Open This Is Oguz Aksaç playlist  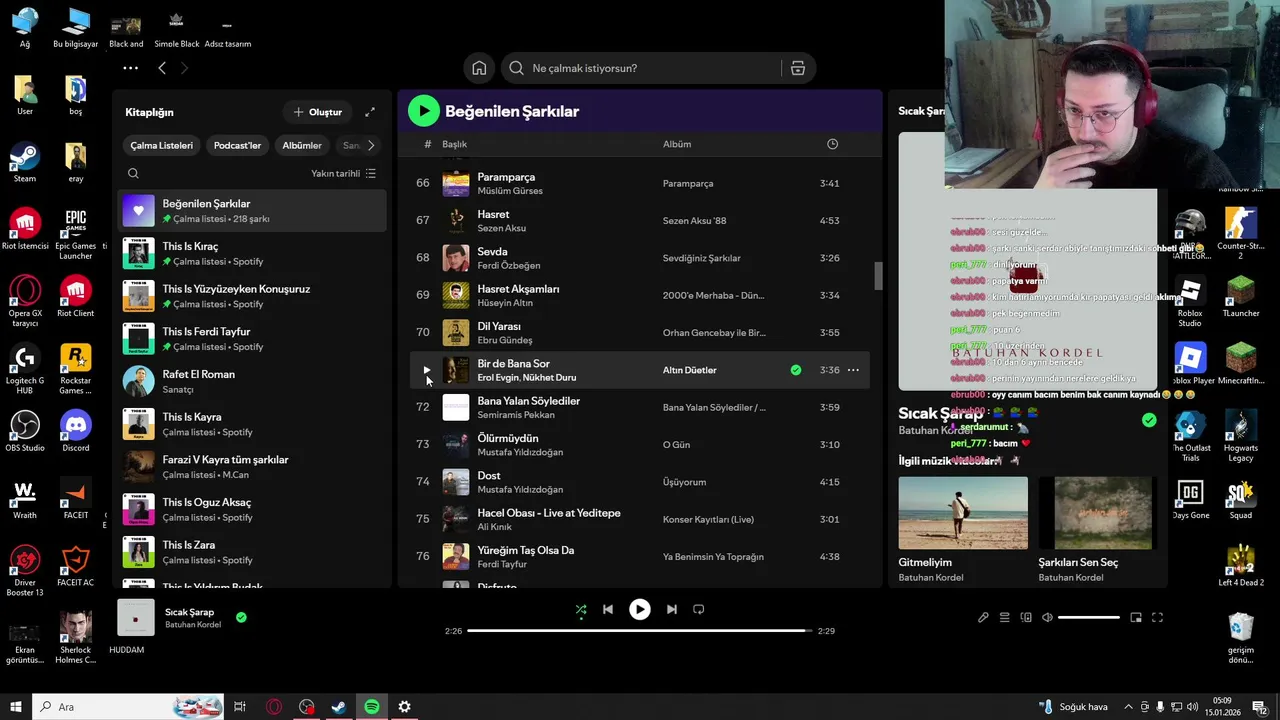point(252,510)
